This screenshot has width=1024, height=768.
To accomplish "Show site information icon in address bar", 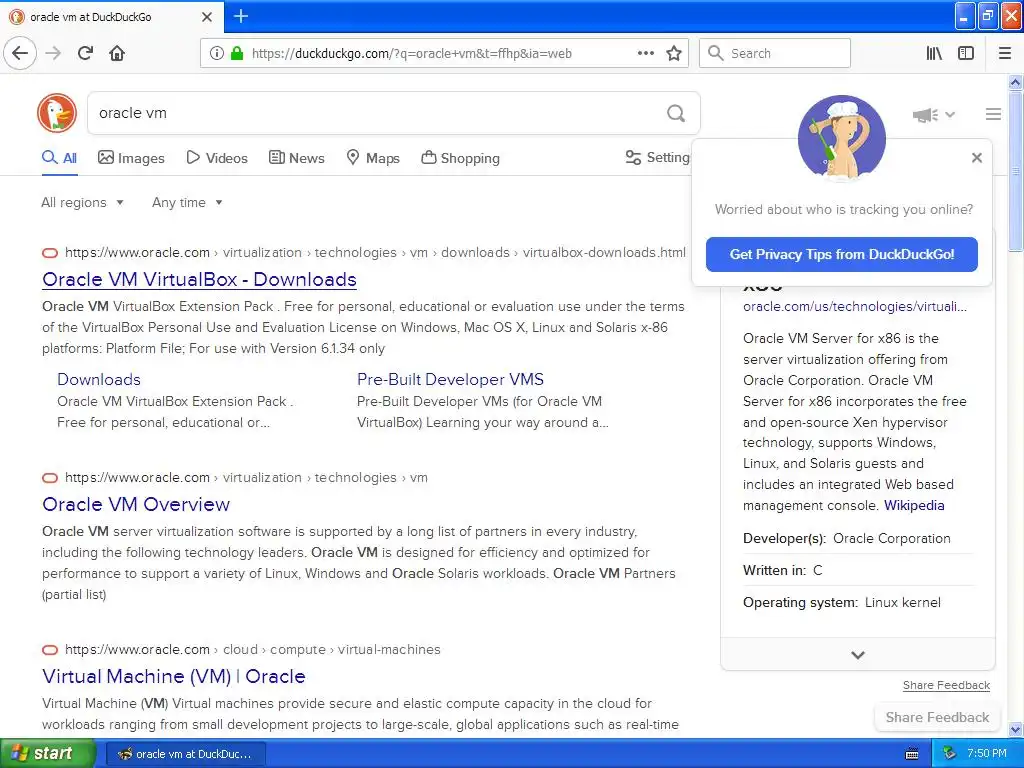I will [x=217, y=53].
